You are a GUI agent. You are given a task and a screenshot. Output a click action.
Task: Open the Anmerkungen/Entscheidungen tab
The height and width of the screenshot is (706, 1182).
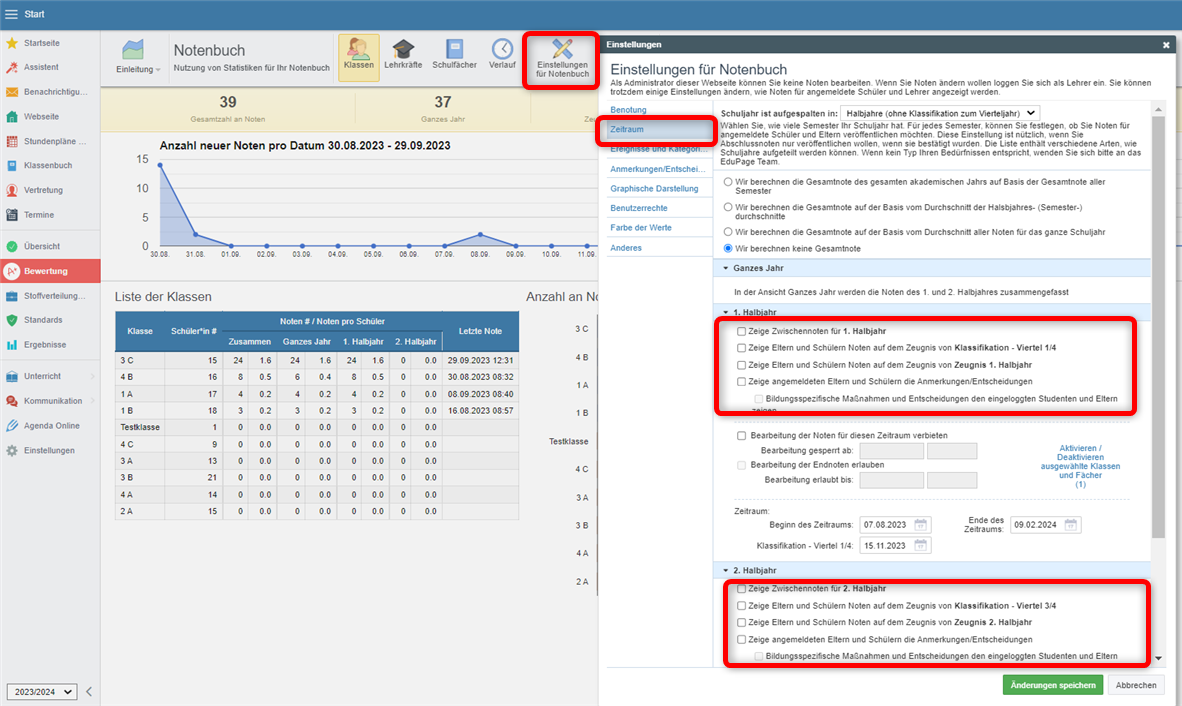click(x=659, y=169)
